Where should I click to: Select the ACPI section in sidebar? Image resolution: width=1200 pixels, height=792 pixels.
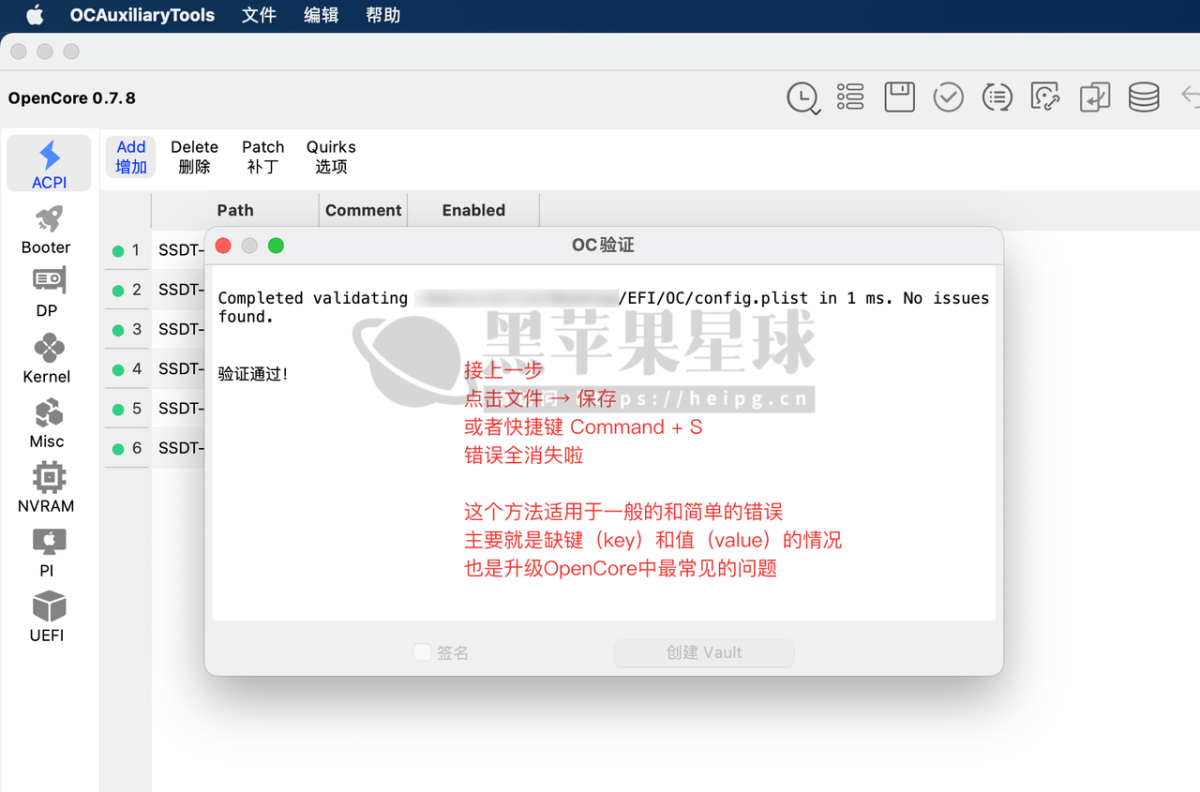coord(47,163)
